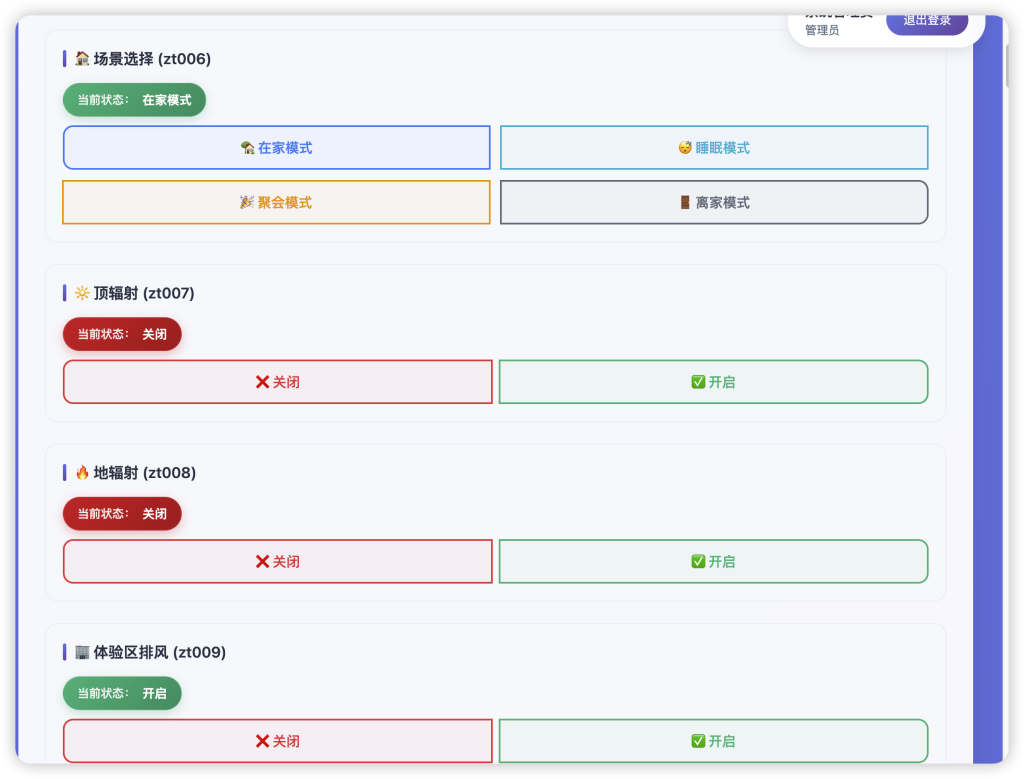Viewport: 1024px width, 779px height.
Task: Click the party popper icon in 聚会模式
Action: (247, 202)
